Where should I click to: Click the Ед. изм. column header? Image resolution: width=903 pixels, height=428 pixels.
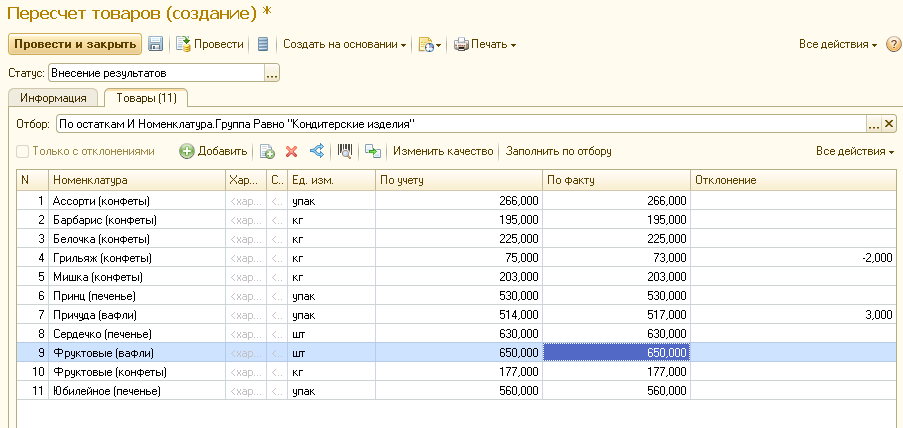click(x=331, y=180)
